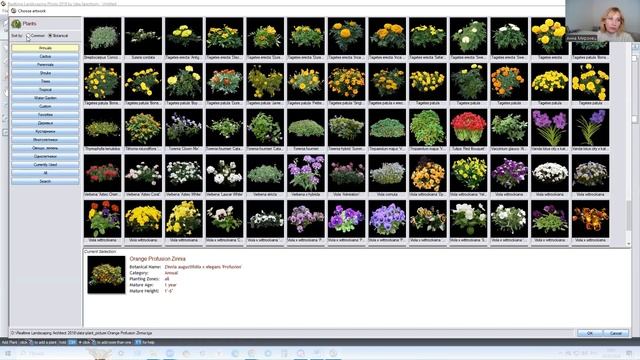The image size is (640, 360).
Task: Select the Viola cornuta thumbnail
Action: [x=387, y=173]
